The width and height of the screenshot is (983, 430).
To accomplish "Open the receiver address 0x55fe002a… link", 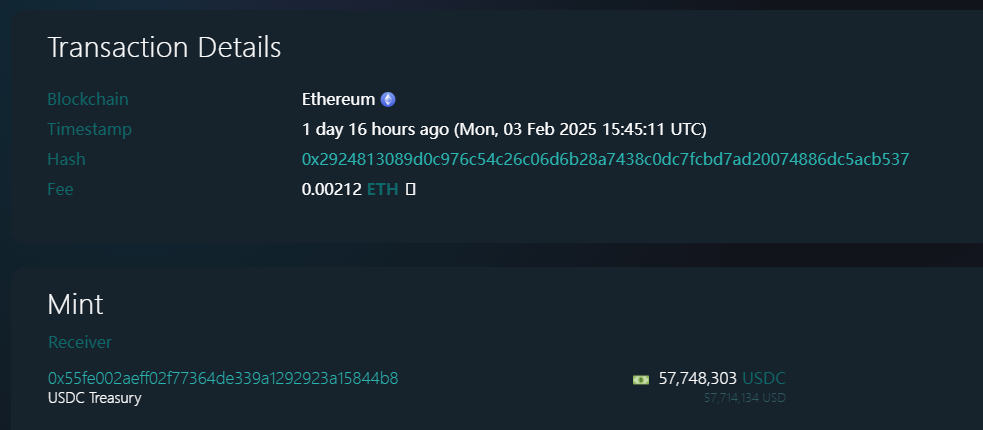I will [223, 379].
